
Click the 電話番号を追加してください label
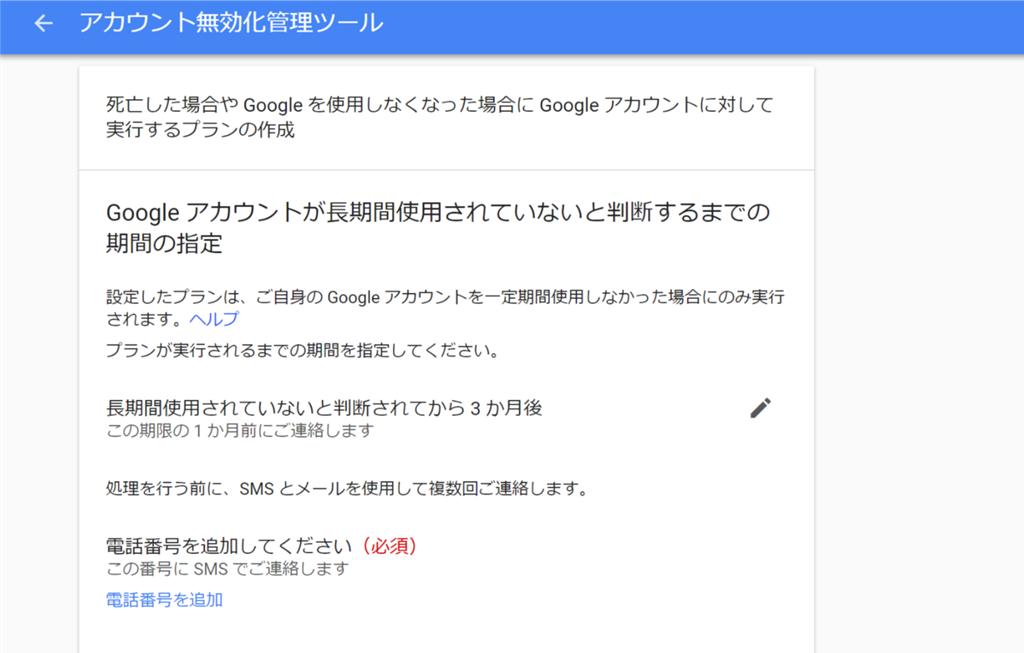coord(229,546)
